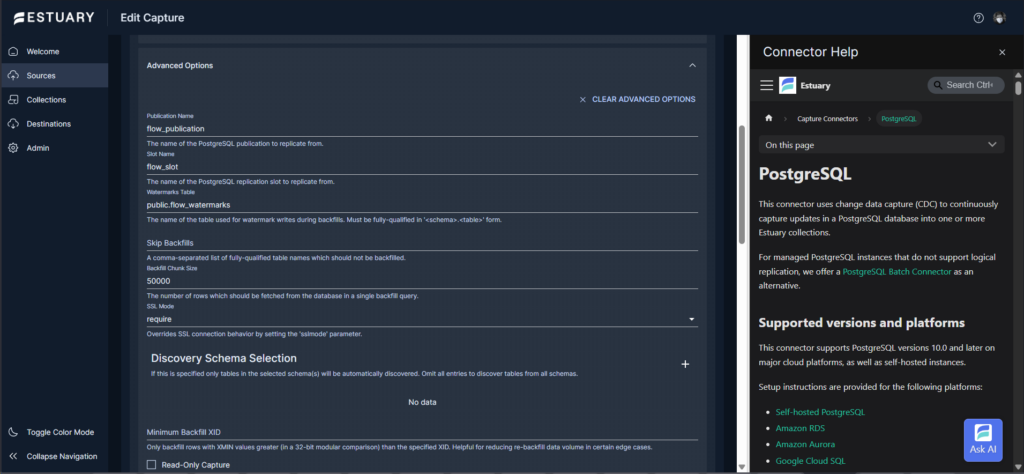
Task: Click the Sources cloud upload icon
Action: 13,76
